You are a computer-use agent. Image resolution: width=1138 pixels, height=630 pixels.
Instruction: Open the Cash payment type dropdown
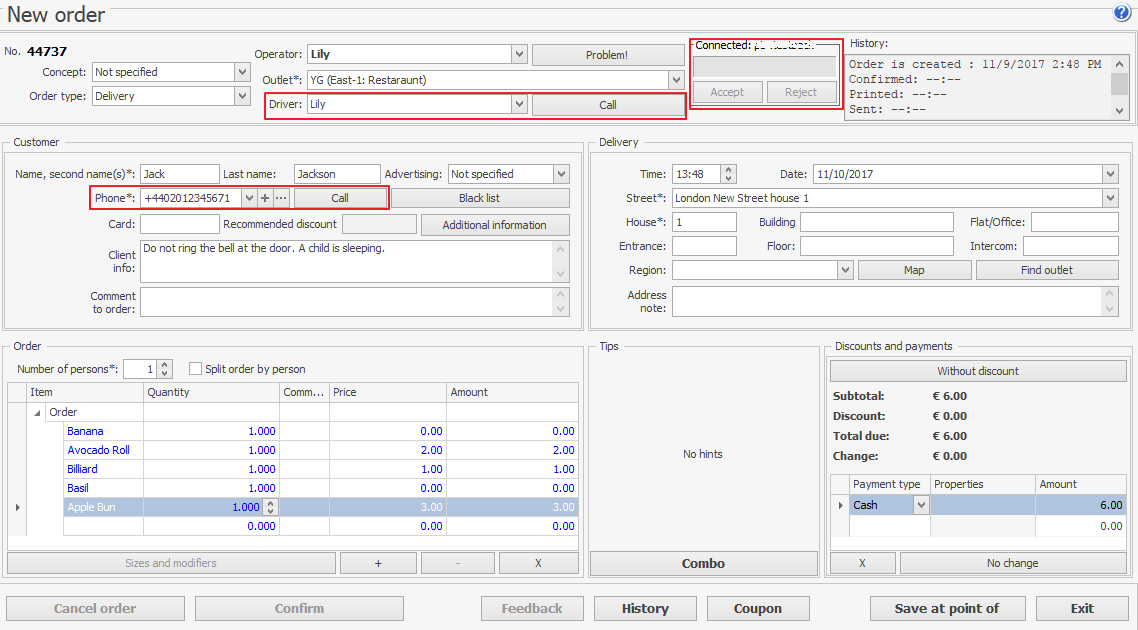pos(920,505)
